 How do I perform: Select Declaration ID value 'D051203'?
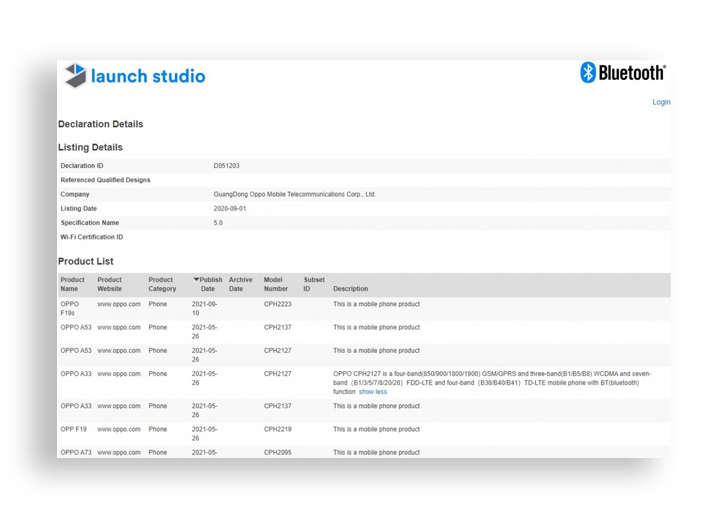coord(227,166)
